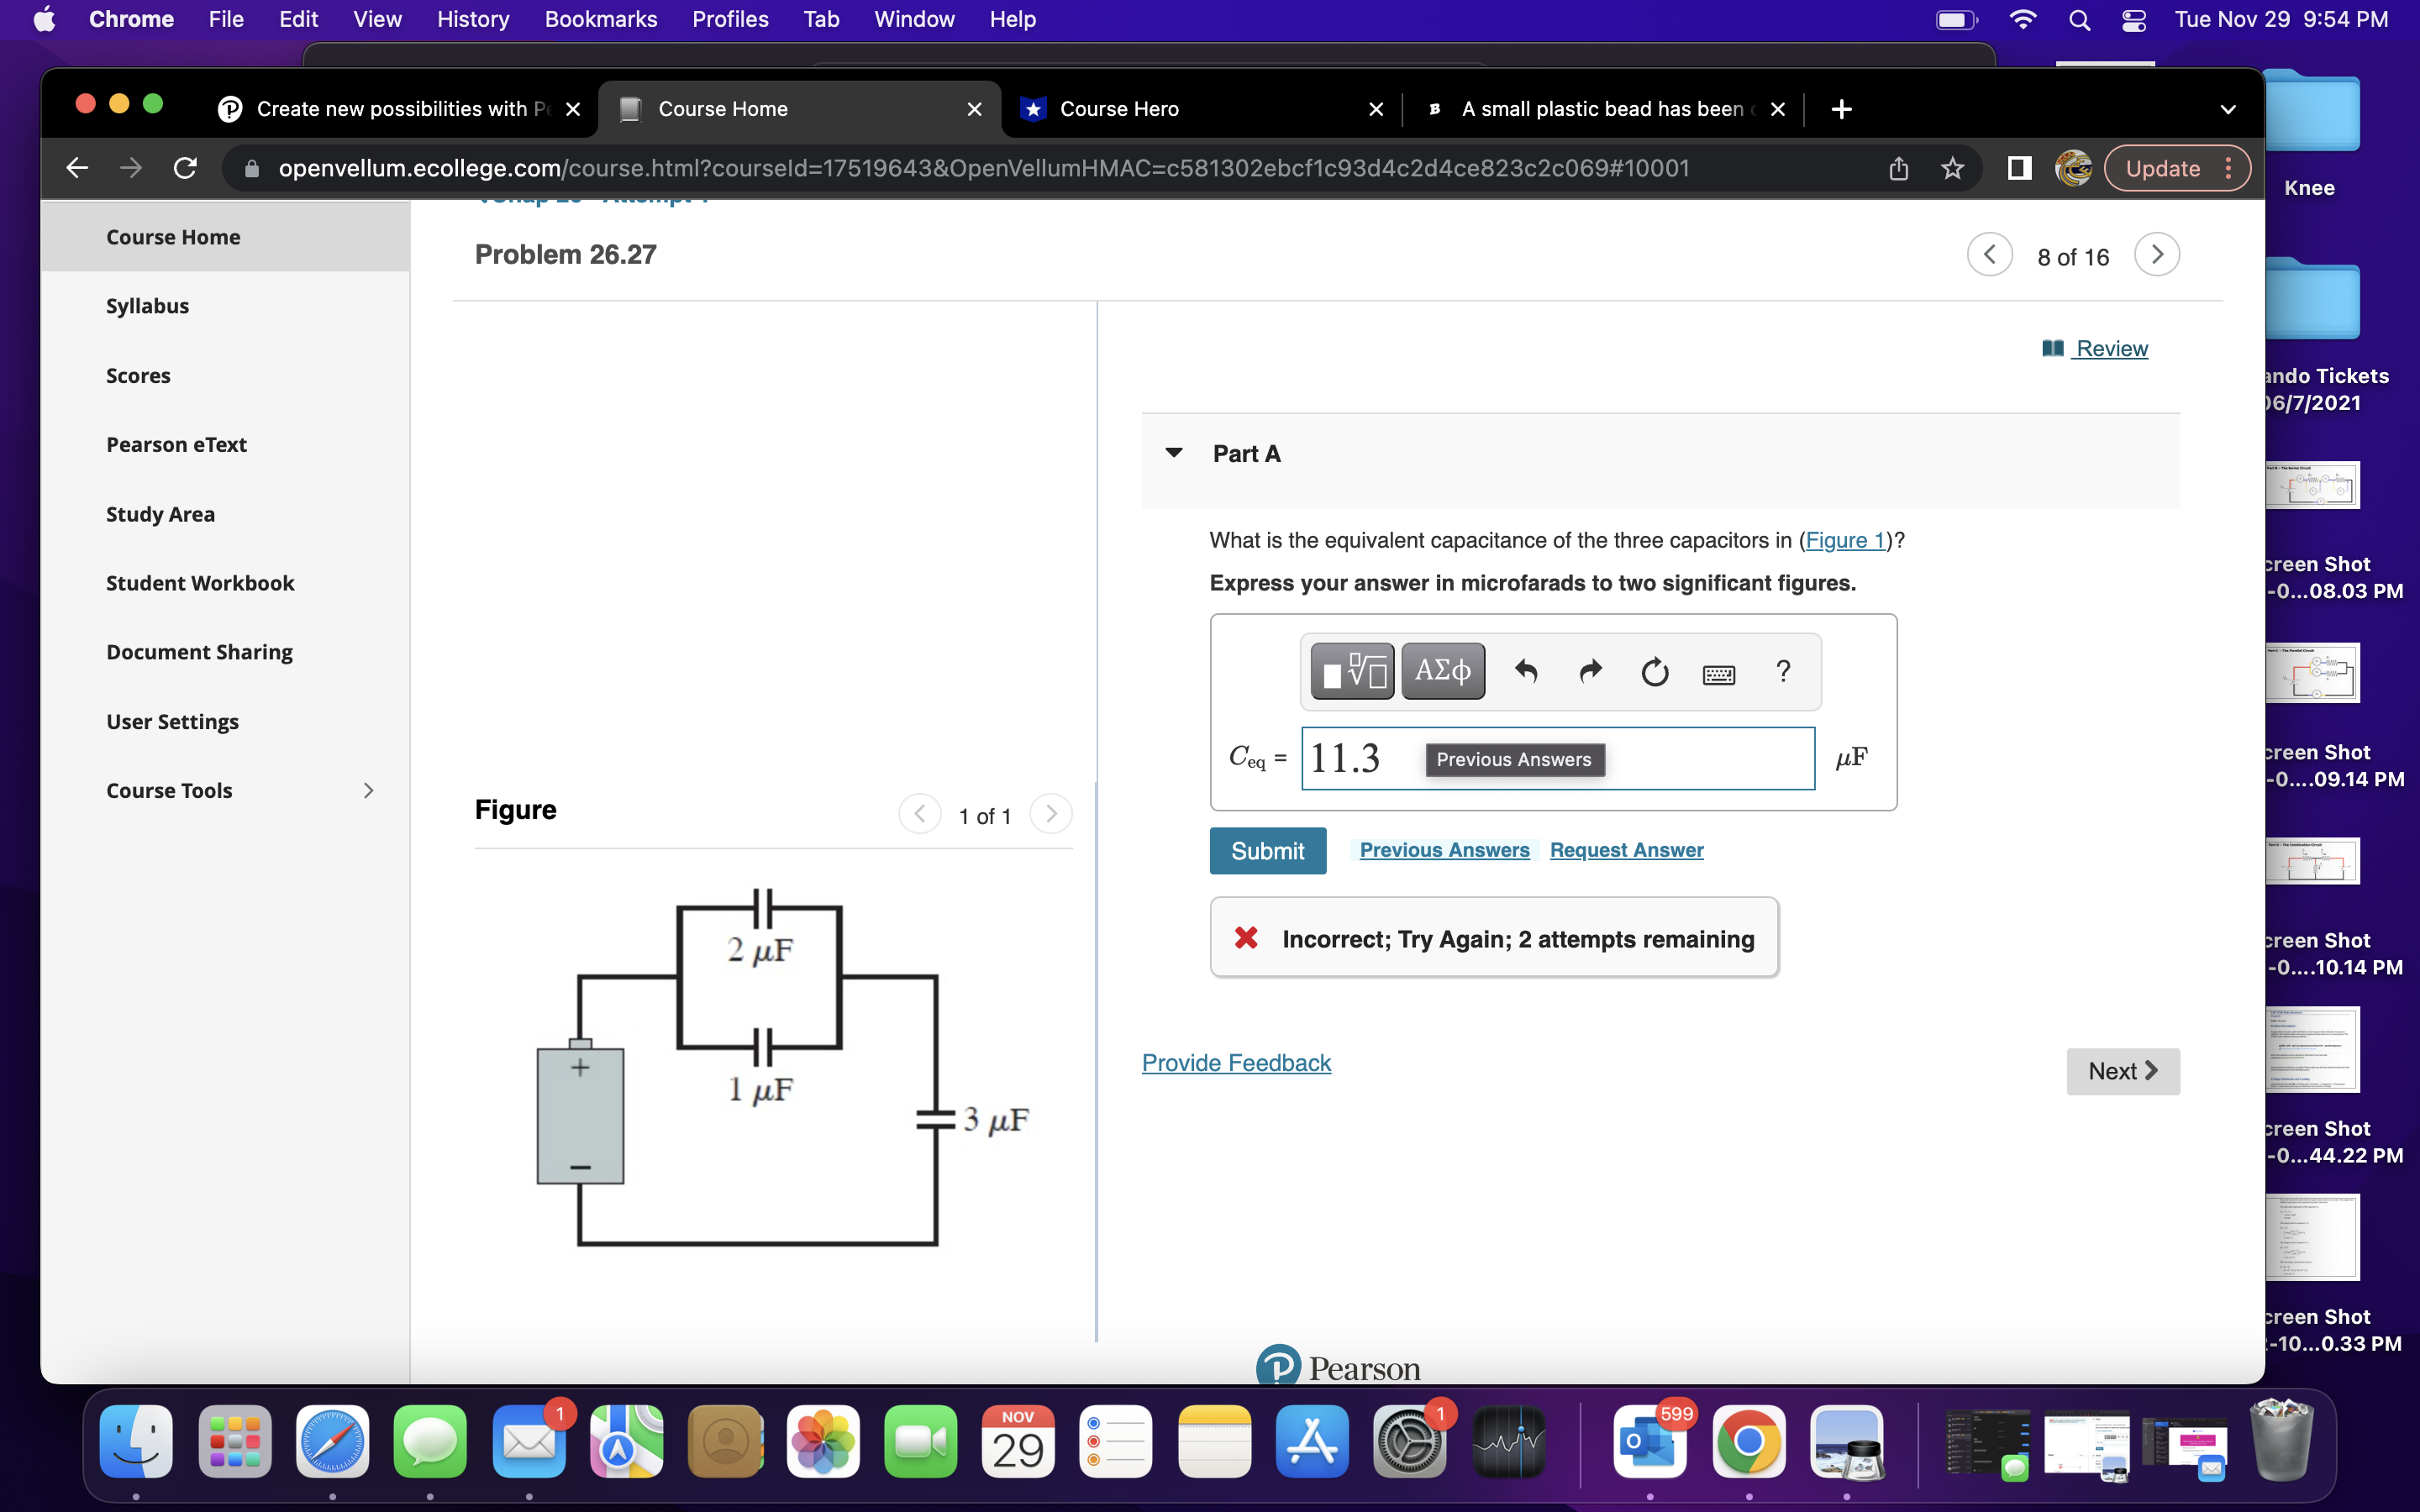Open keyboard shortcuts icon in answer toolbar
Screen dimensions: 2420x1512
pyautogui.click(x=1718, y=674)
